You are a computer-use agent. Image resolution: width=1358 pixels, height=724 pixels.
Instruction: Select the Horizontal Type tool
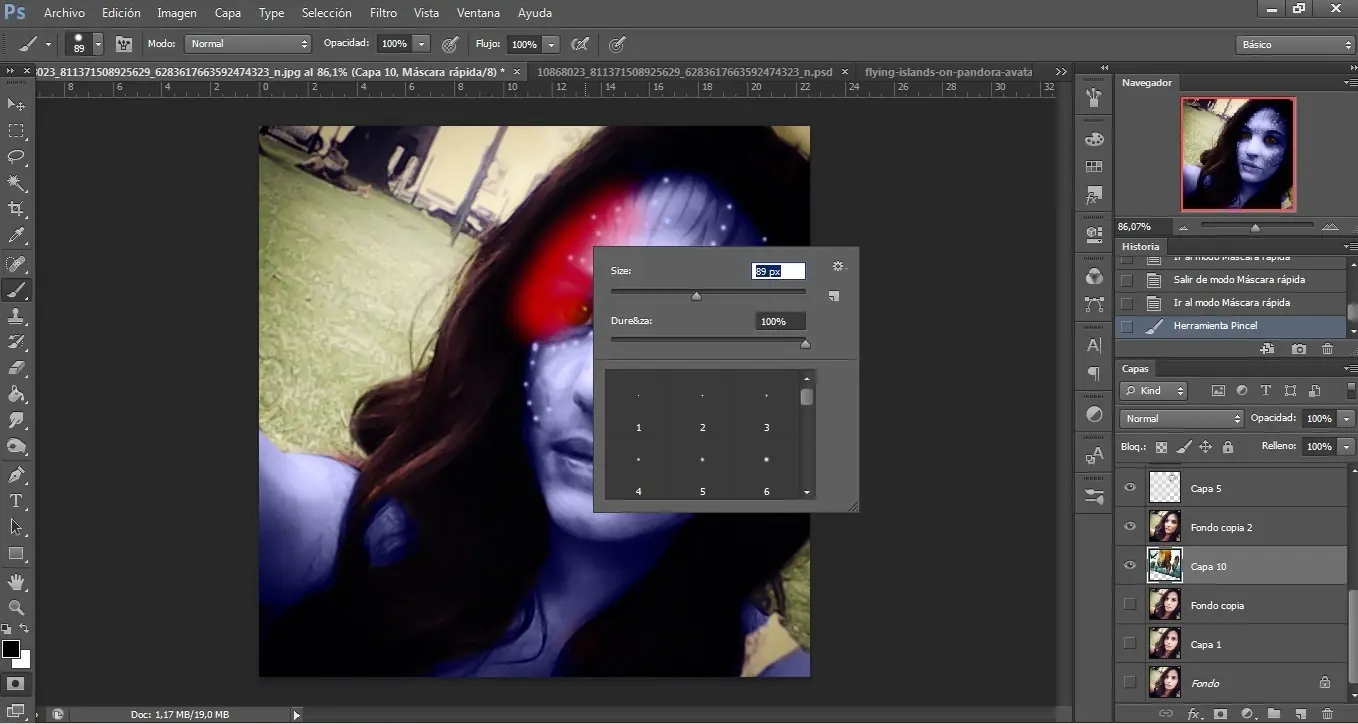(x=16, y=501)
